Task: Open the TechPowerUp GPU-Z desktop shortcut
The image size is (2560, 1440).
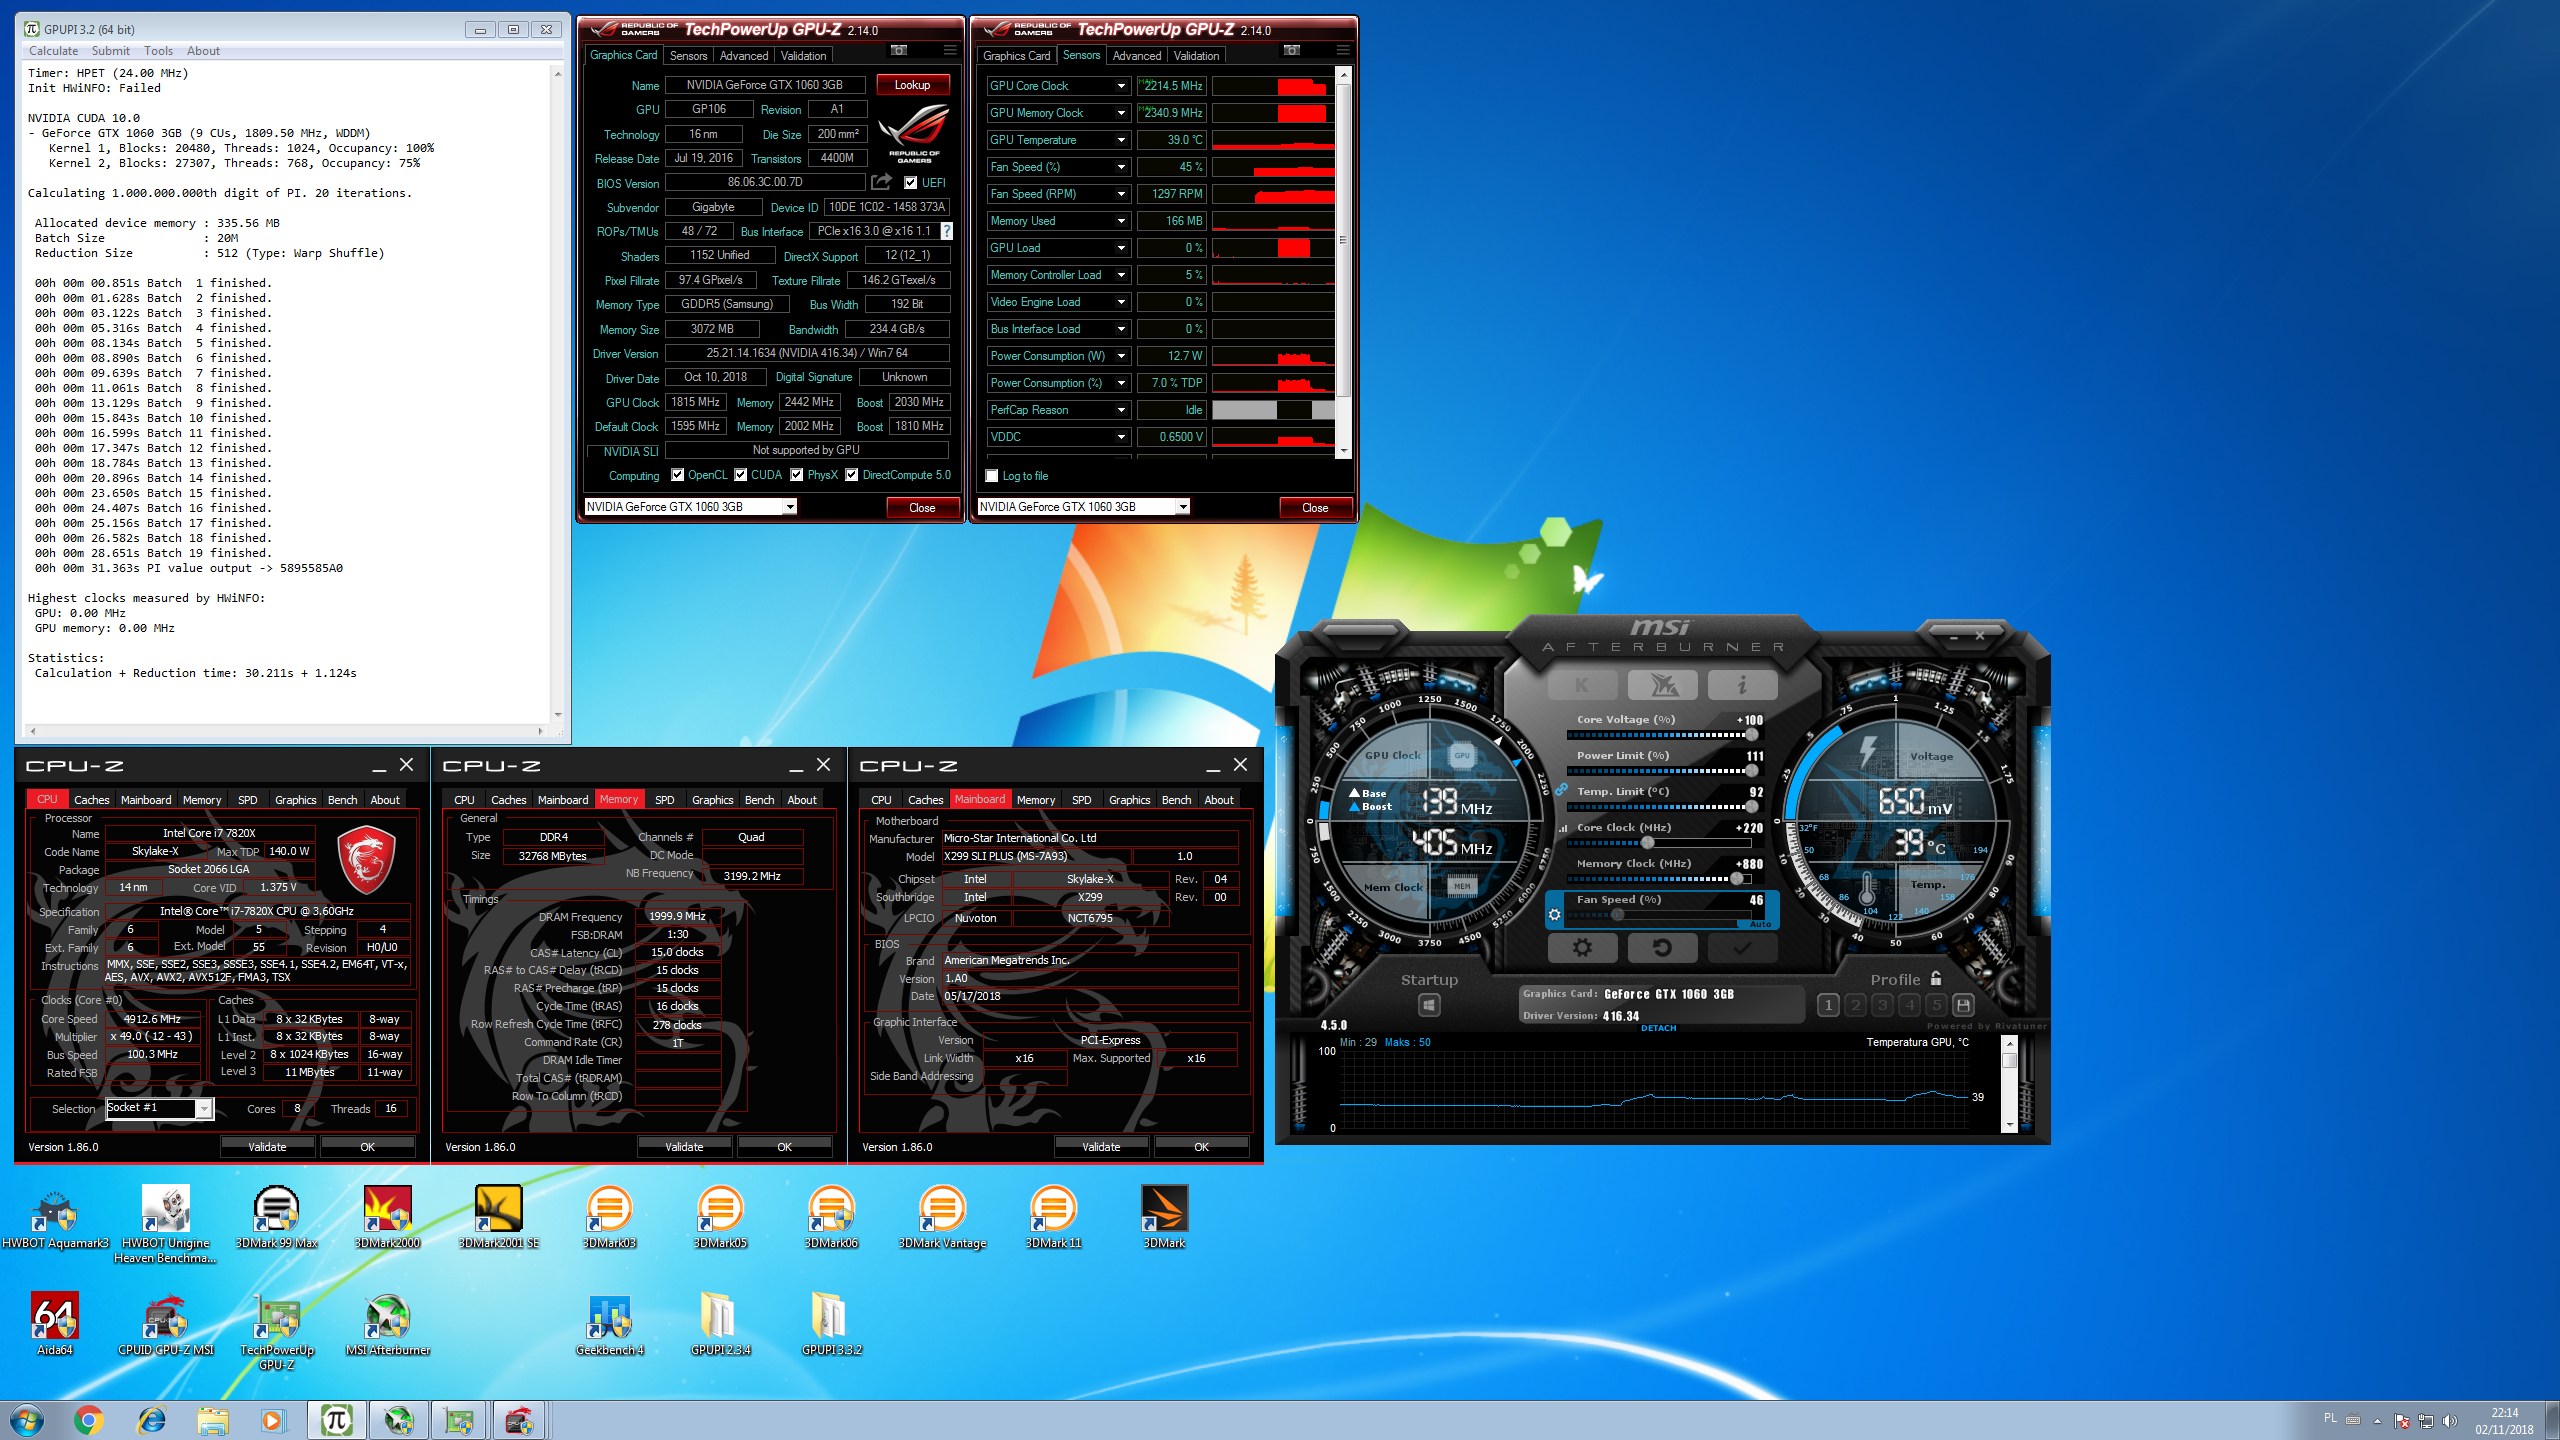Action: 276,1332
